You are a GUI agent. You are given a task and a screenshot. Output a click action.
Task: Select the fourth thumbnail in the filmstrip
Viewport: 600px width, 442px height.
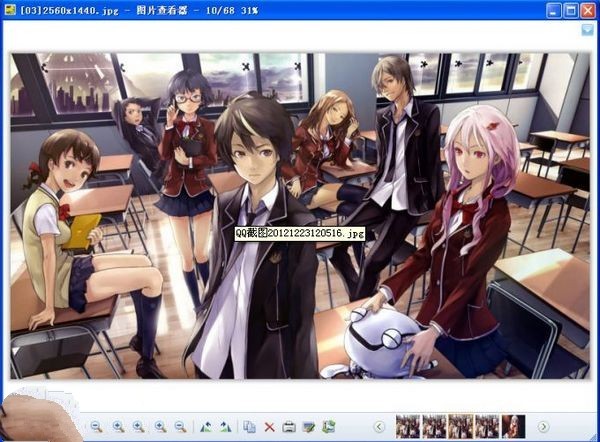pyautogui.click(x=487, y=426)
